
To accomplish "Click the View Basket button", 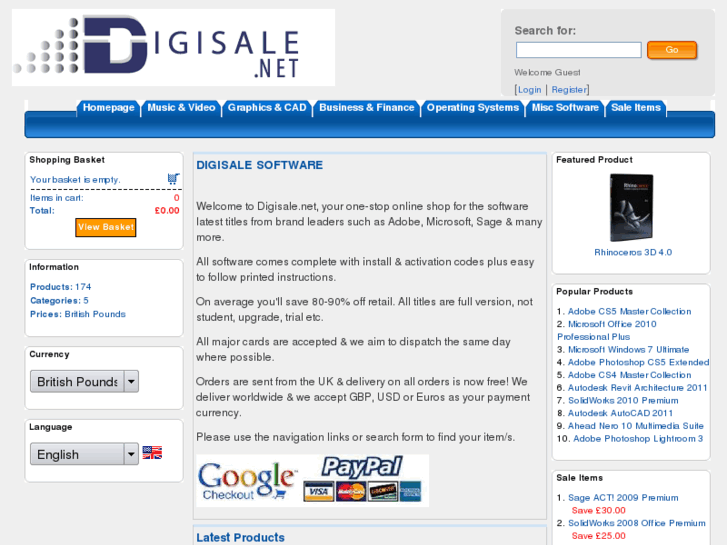I will 106,227.
